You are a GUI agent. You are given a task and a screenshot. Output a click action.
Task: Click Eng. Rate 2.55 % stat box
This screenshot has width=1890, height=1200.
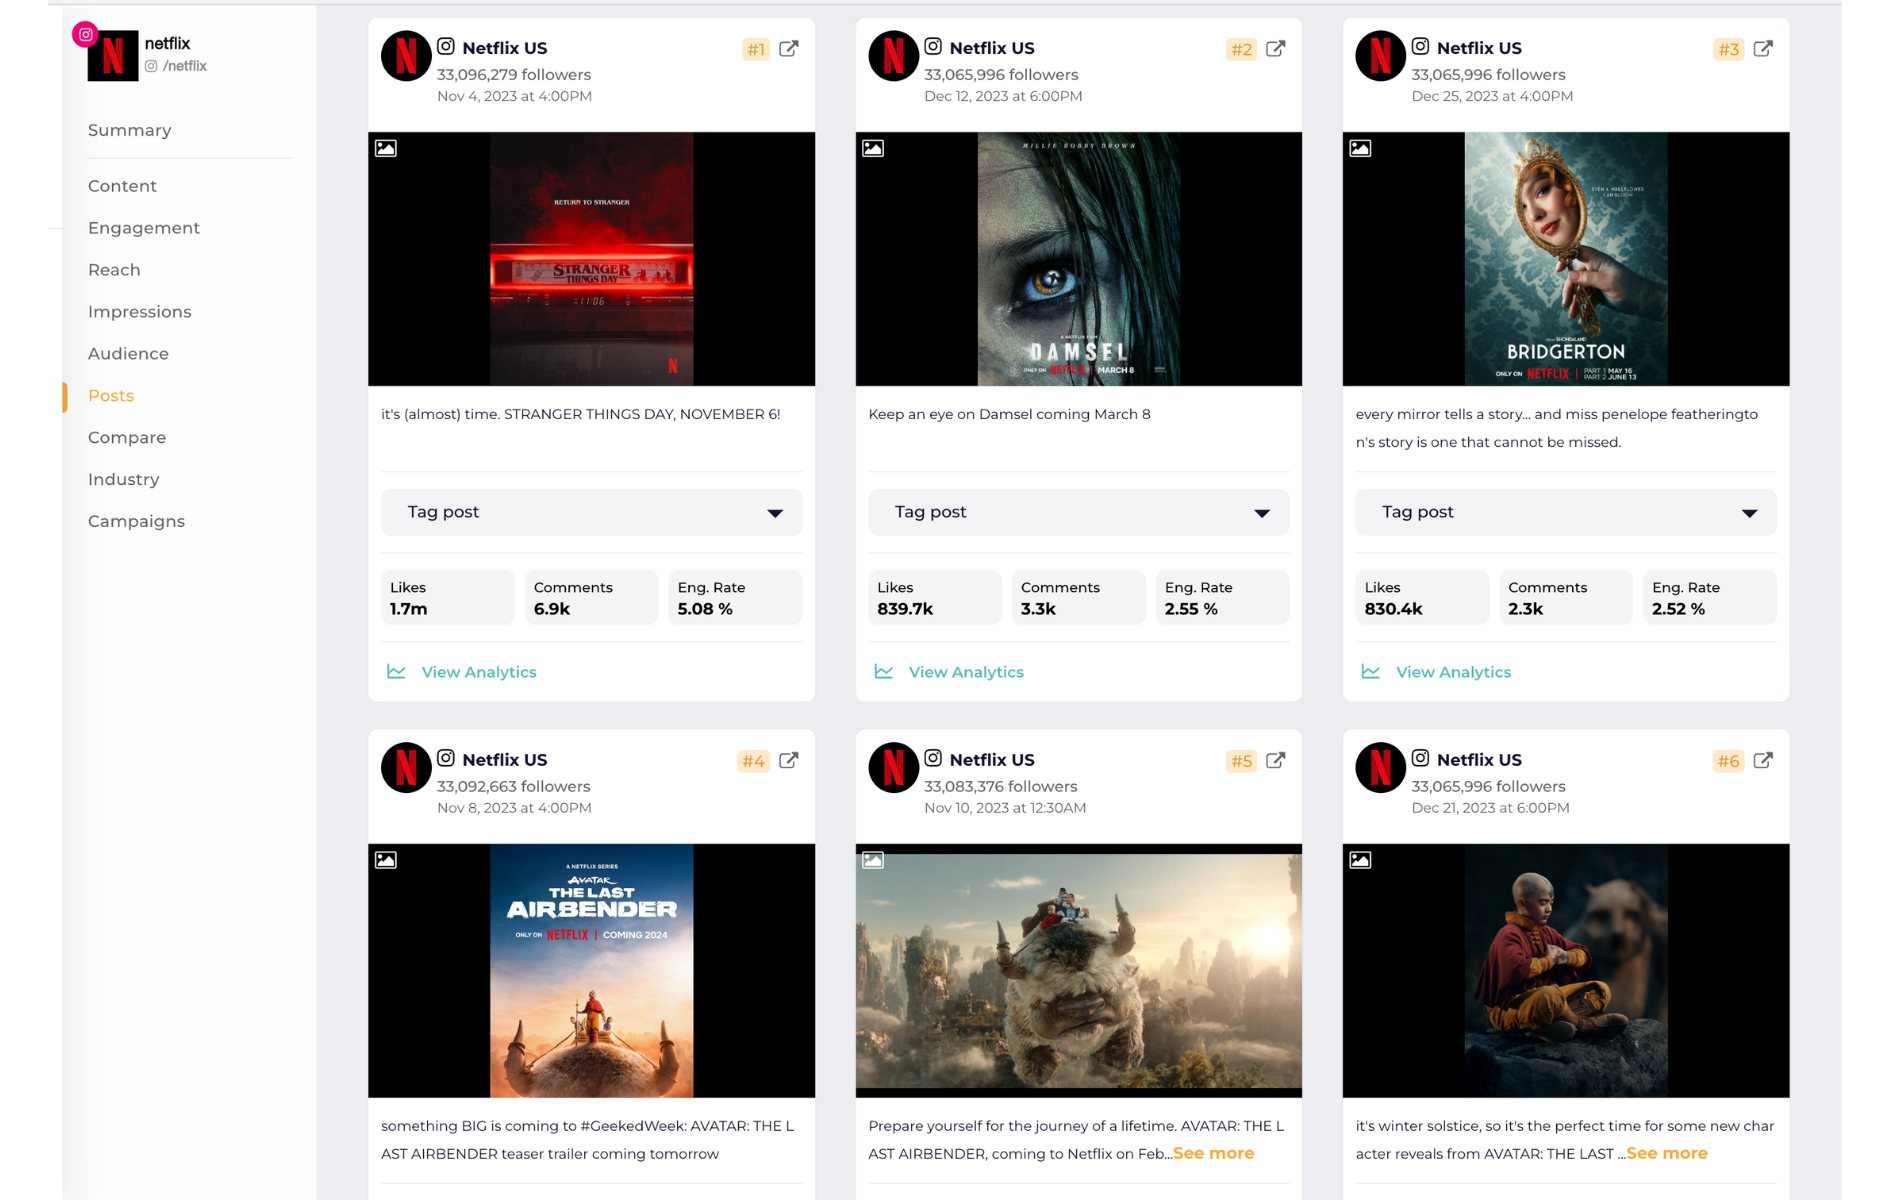(x=1222, y=598)
